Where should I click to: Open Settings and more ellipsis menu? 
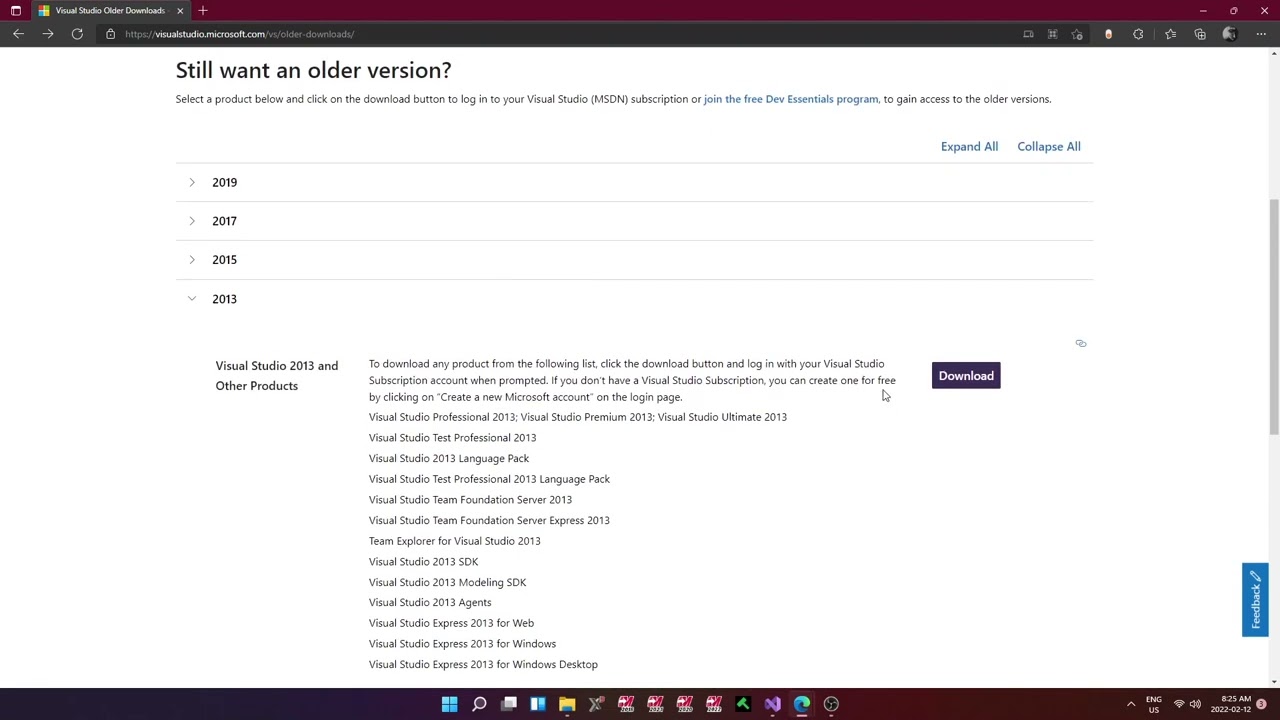point(1261,34)
